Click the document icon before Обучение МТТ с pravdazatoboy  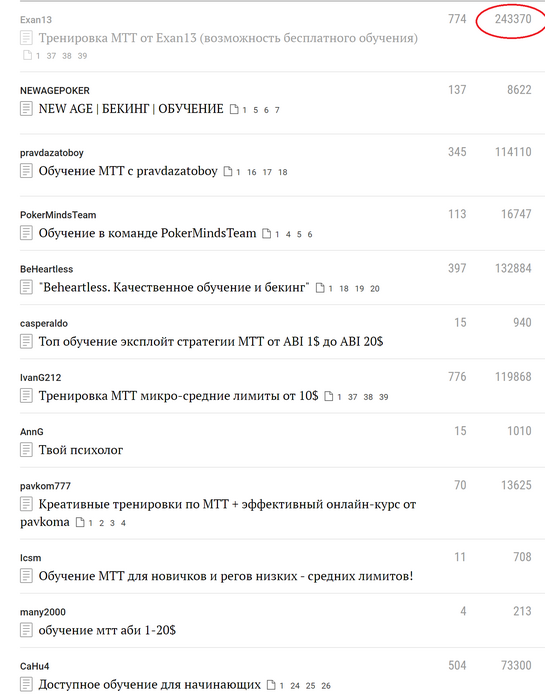pyautogui.click(x=26, y=171)
